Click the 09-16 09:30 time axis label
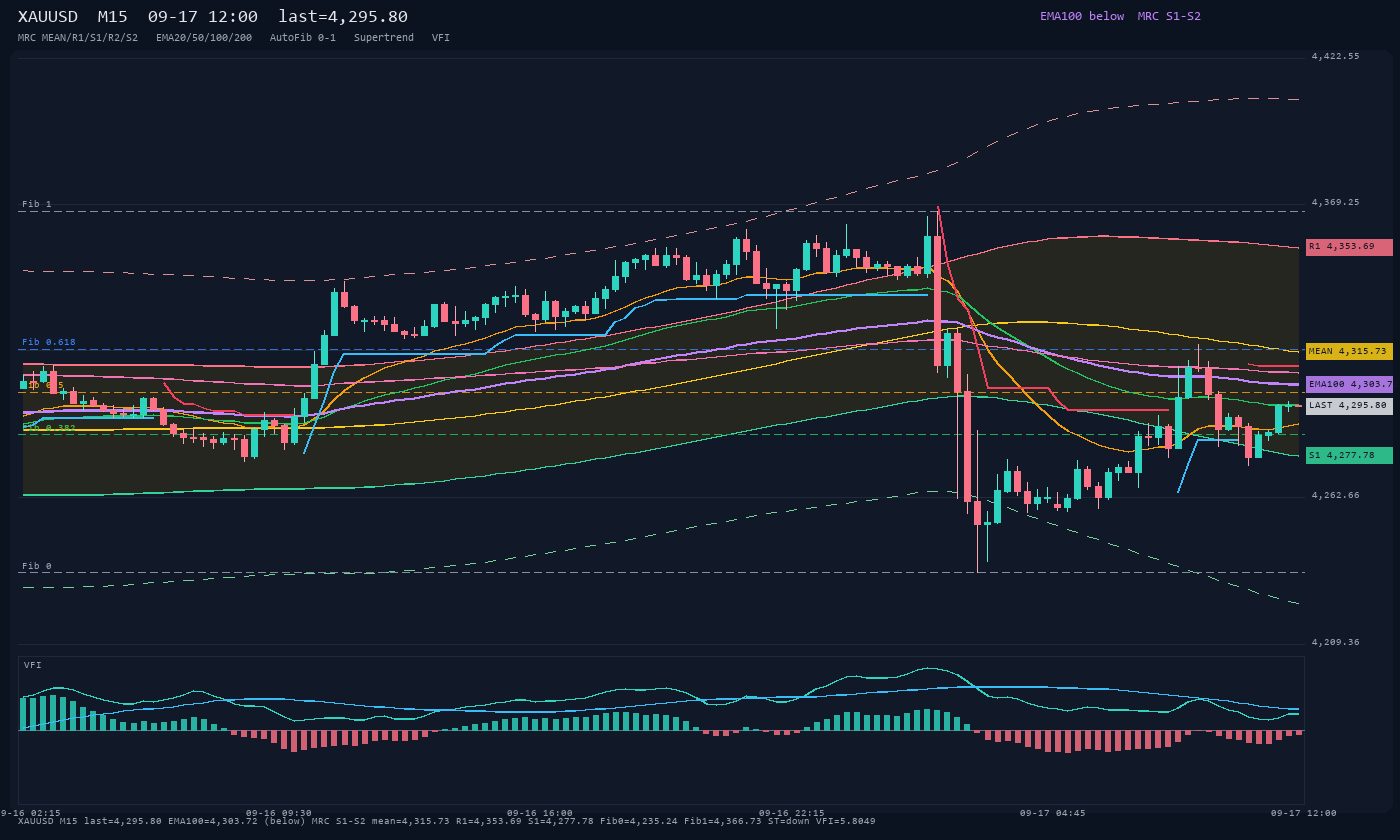 (279, 813)
